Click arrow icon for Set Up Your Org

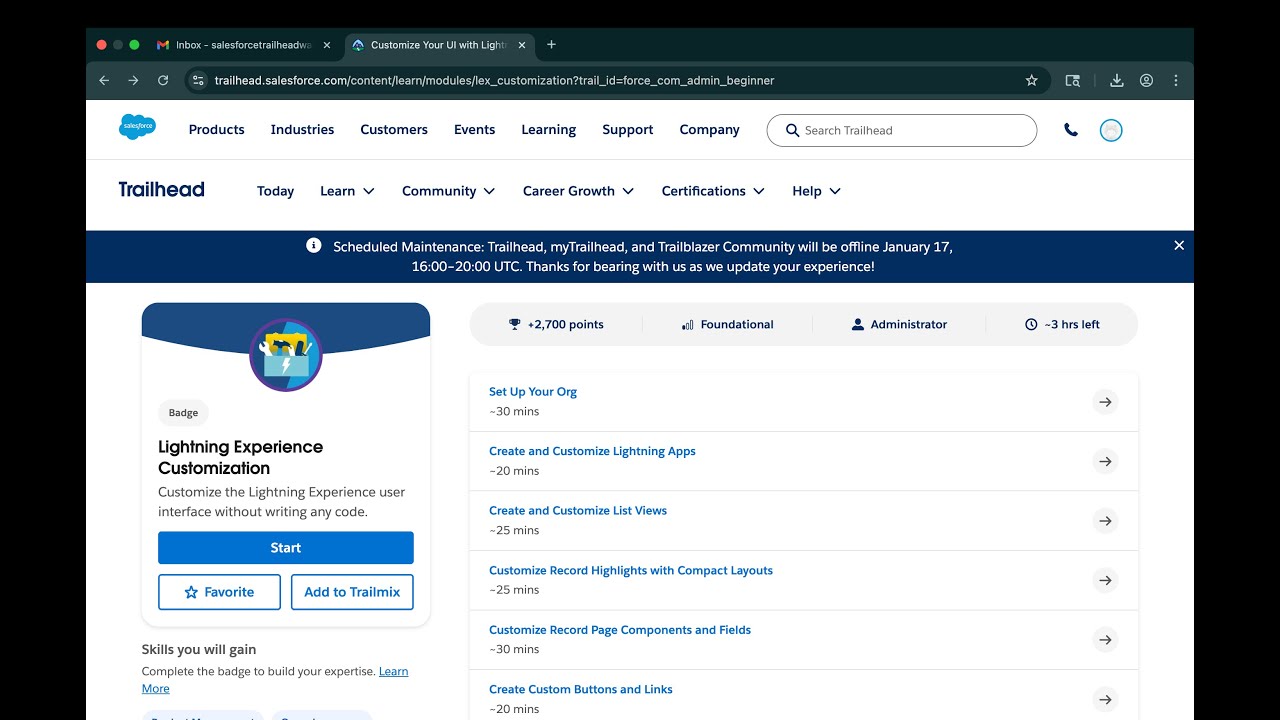coord(1105,402)
